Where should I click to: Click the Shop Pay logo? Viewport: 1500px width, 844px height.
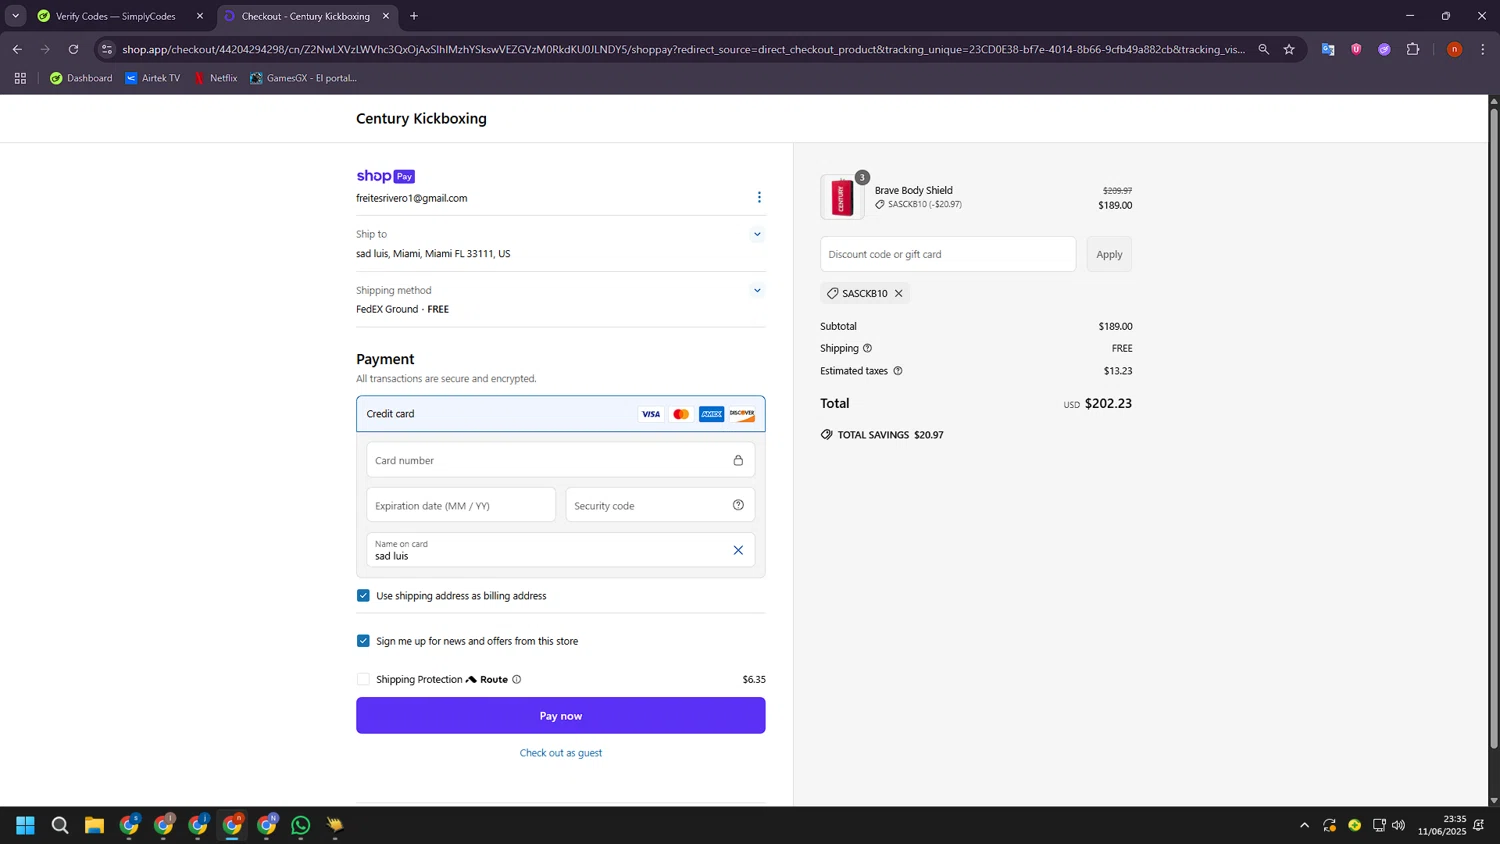point(385,176)
